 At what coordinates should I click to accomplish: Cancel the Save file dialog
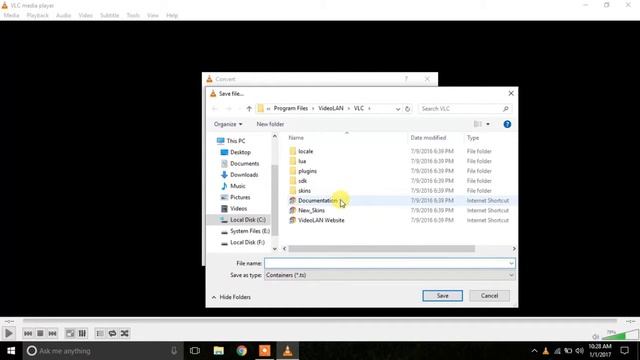[489, 296]
